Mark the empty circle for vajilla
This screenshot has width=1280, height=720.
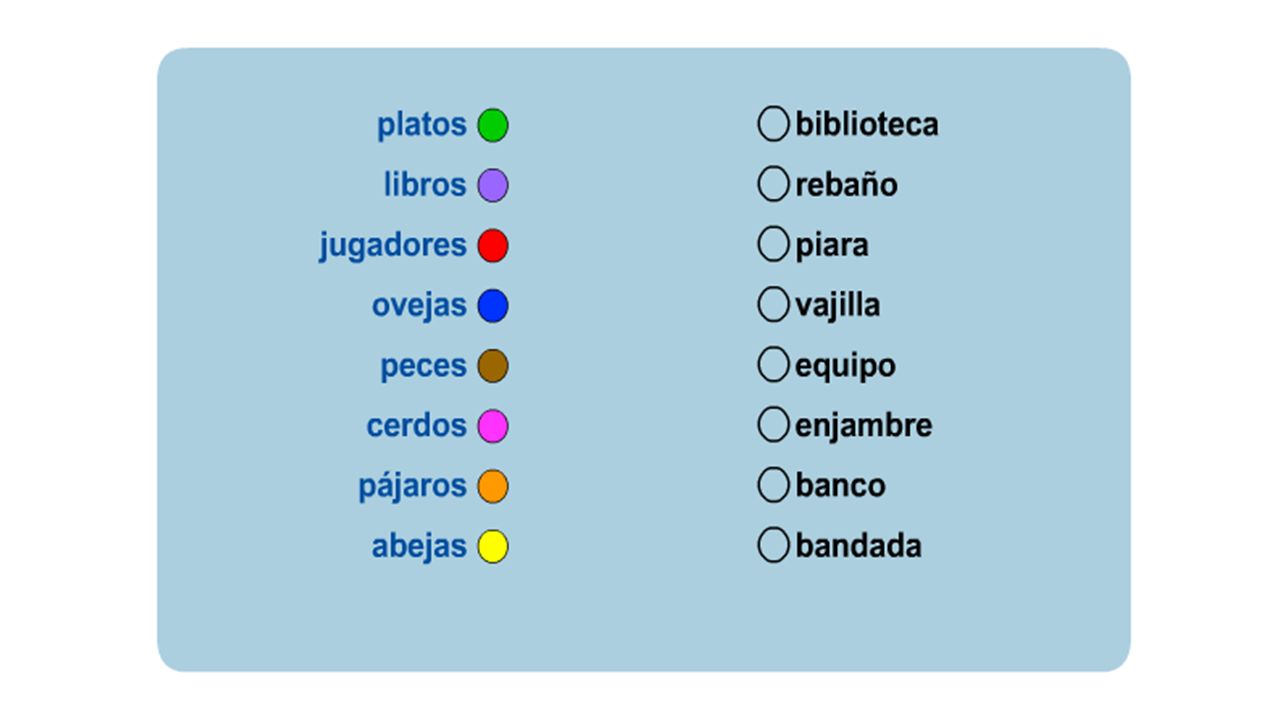click(x=773, y=305)
